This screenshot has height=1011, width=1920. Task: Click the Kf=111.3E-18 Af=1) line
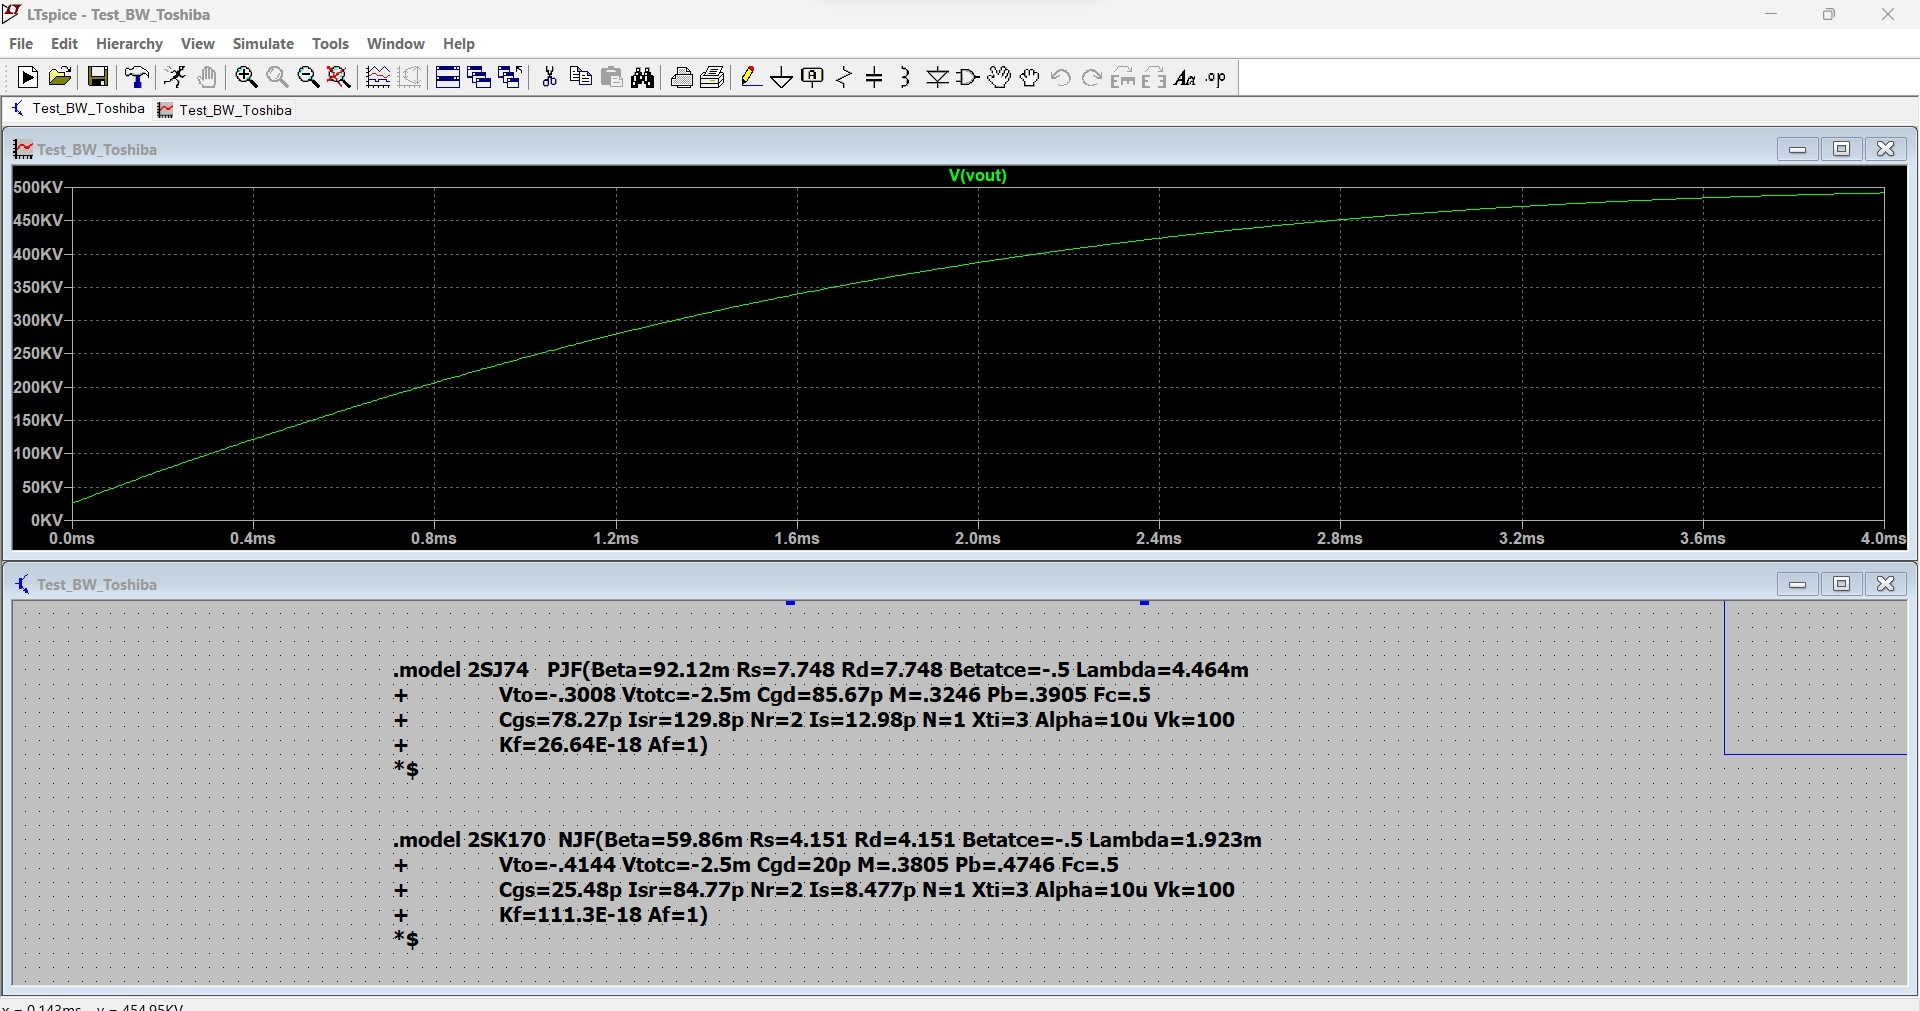[x=603, y=915]
